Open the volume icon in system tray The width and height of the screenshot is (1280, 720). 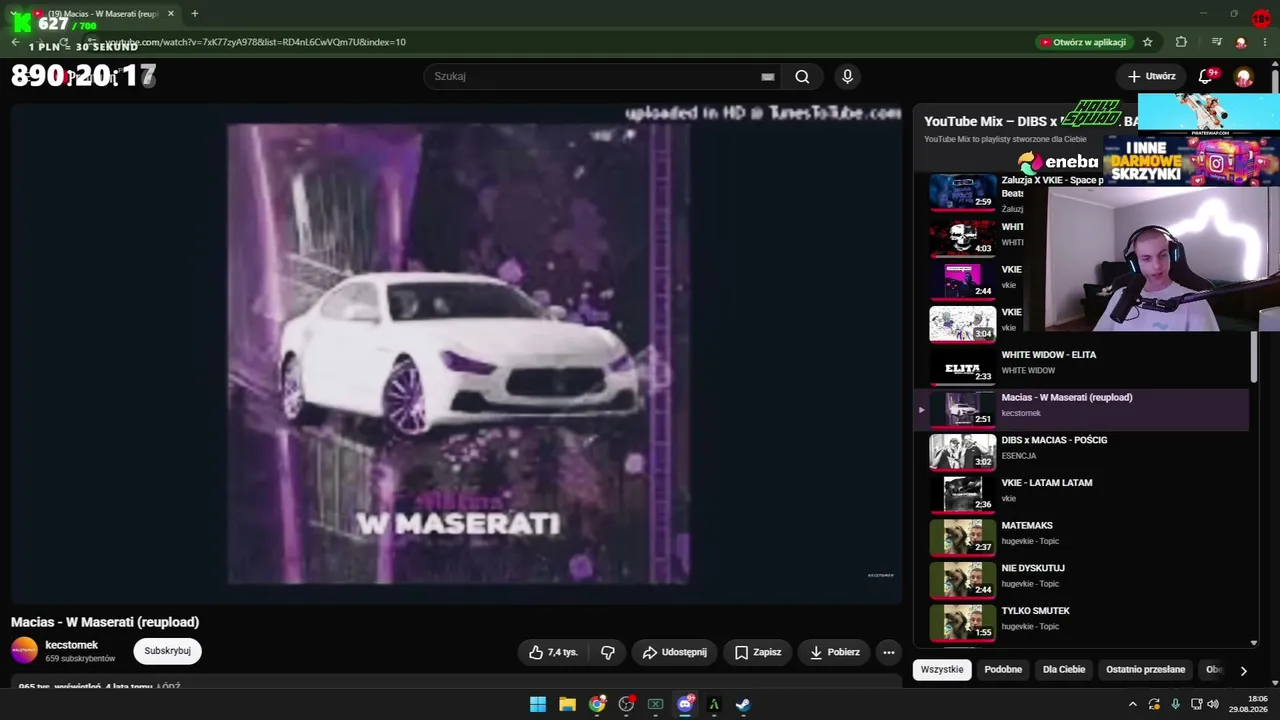click(1213, 704)
